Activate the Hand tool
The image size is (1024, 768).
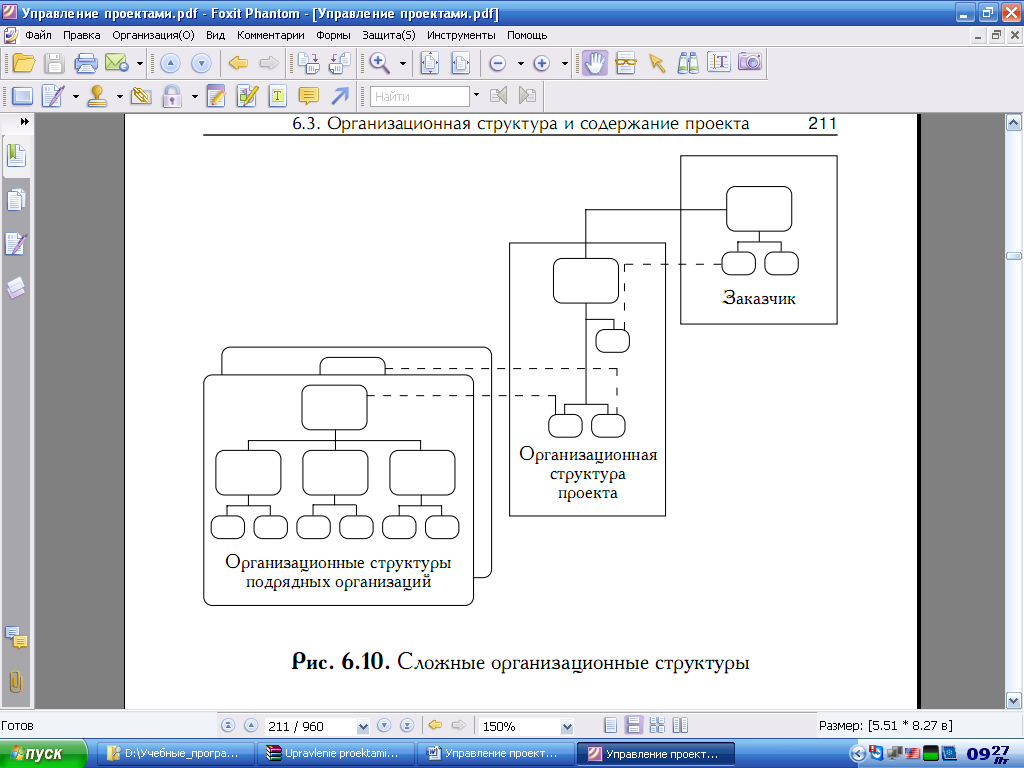pyautogui.click(x=594, y=63)
